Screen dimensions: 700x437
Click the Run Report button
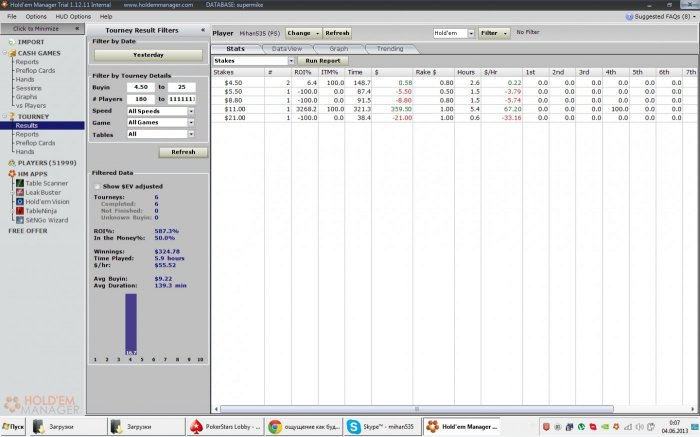coord(323,61)
